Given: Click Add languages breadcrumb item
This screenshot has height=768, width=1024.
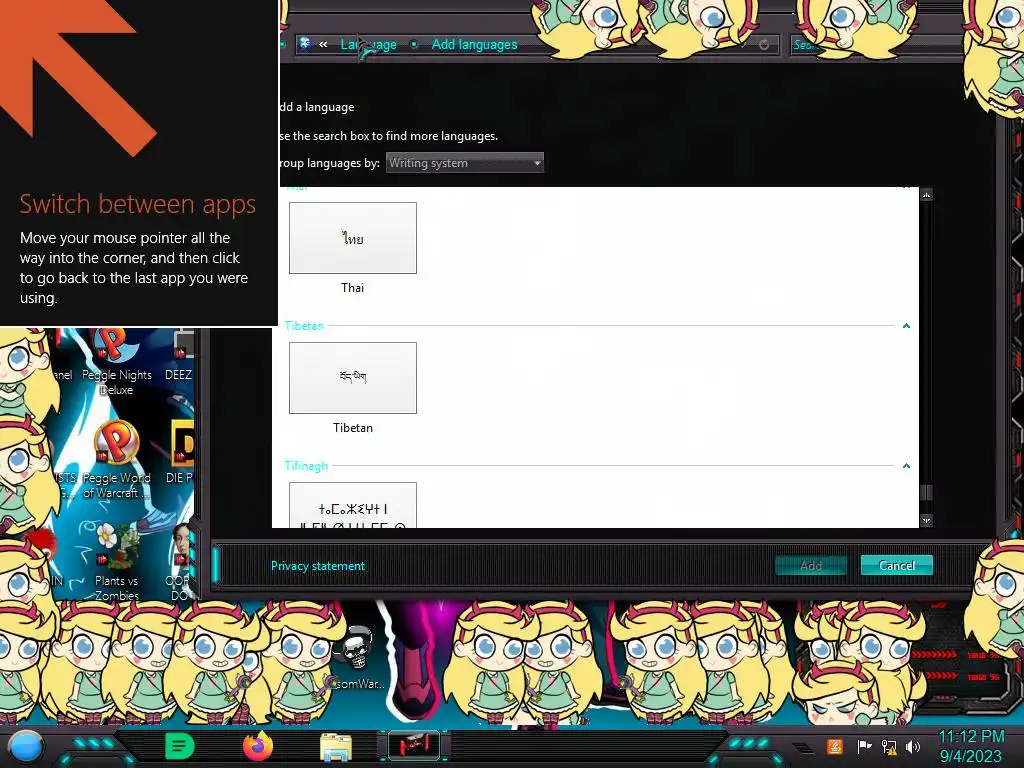Looking at the screenshot, I should pos(474,44).
